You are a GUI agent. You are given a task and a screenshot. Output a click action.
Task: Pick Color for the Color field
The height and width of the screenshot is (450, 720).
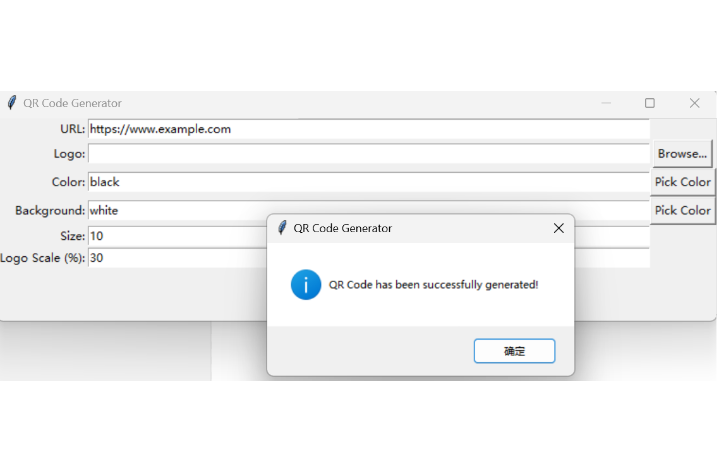click(682, 182)
